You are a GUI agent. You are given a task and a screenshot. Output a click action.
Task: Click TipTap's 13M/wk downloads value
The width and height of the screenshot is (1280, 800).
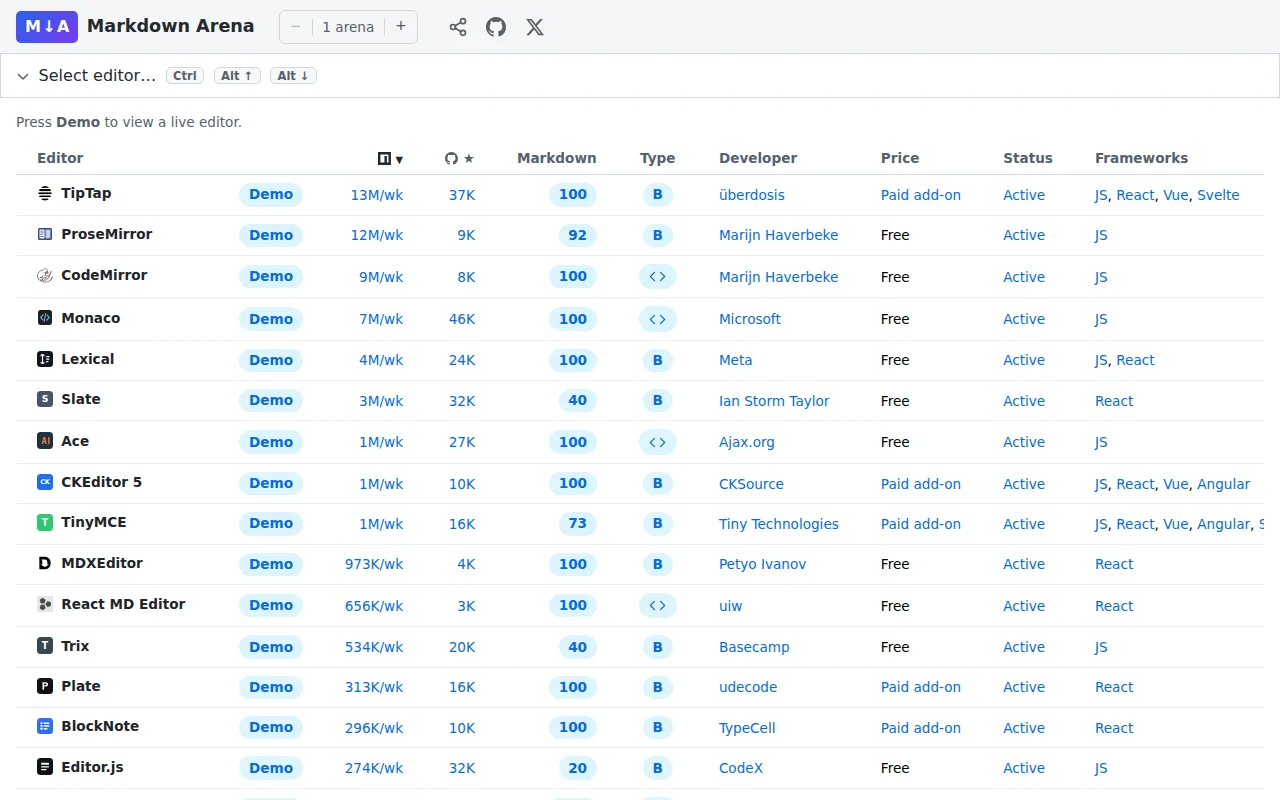click(x=377, y=195)
